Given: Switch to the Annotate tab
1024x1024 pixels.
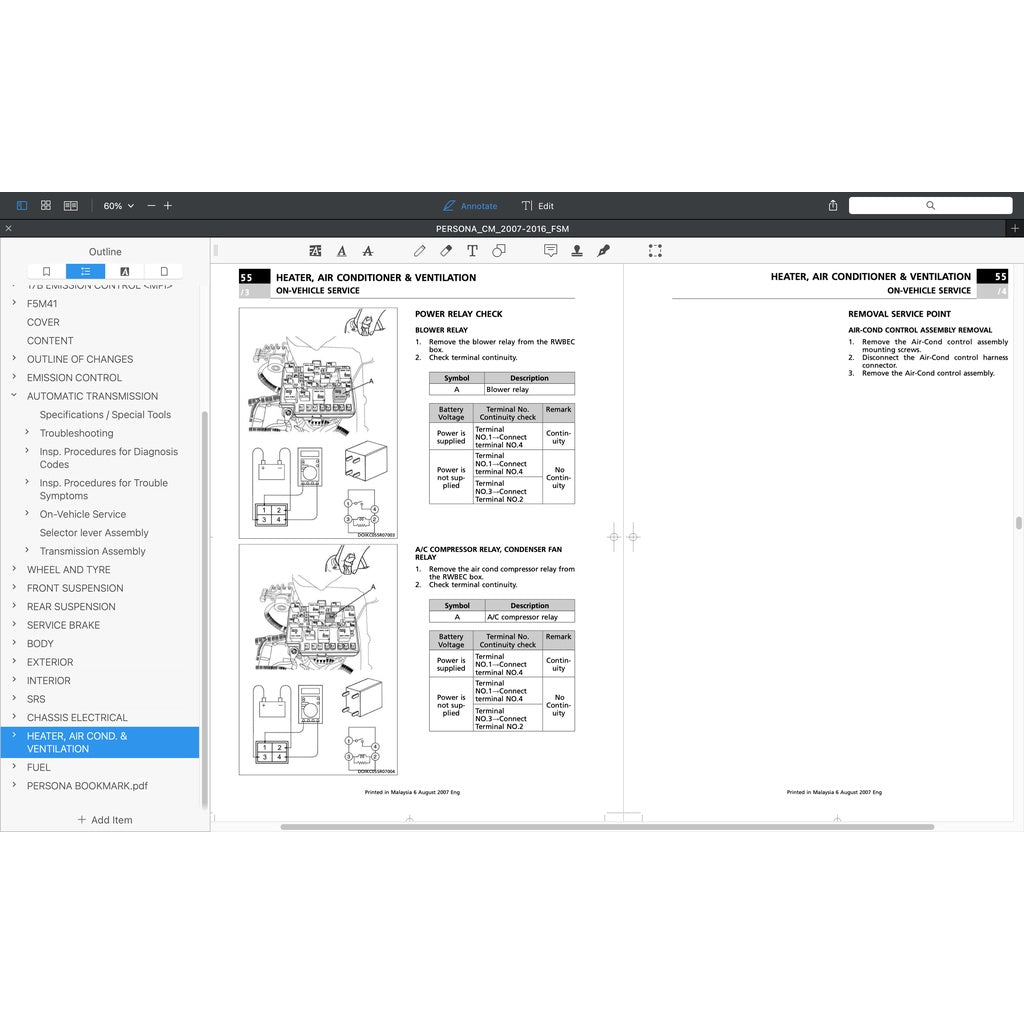Looking at the screenshot, I should 470,206.
